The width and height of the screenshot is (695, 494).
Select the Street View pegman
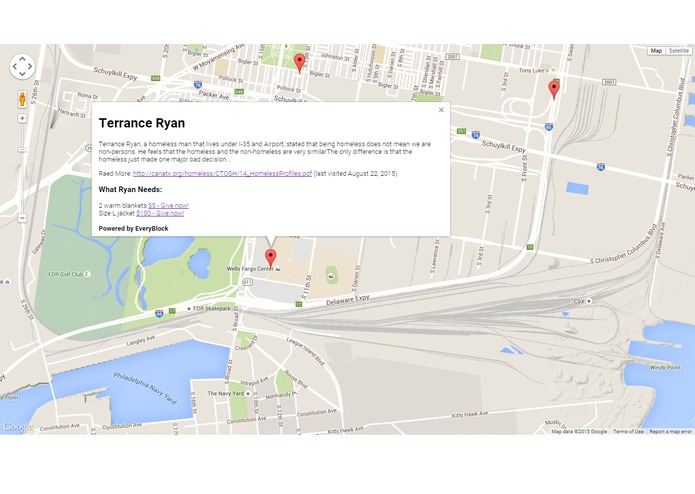[22, 99]
